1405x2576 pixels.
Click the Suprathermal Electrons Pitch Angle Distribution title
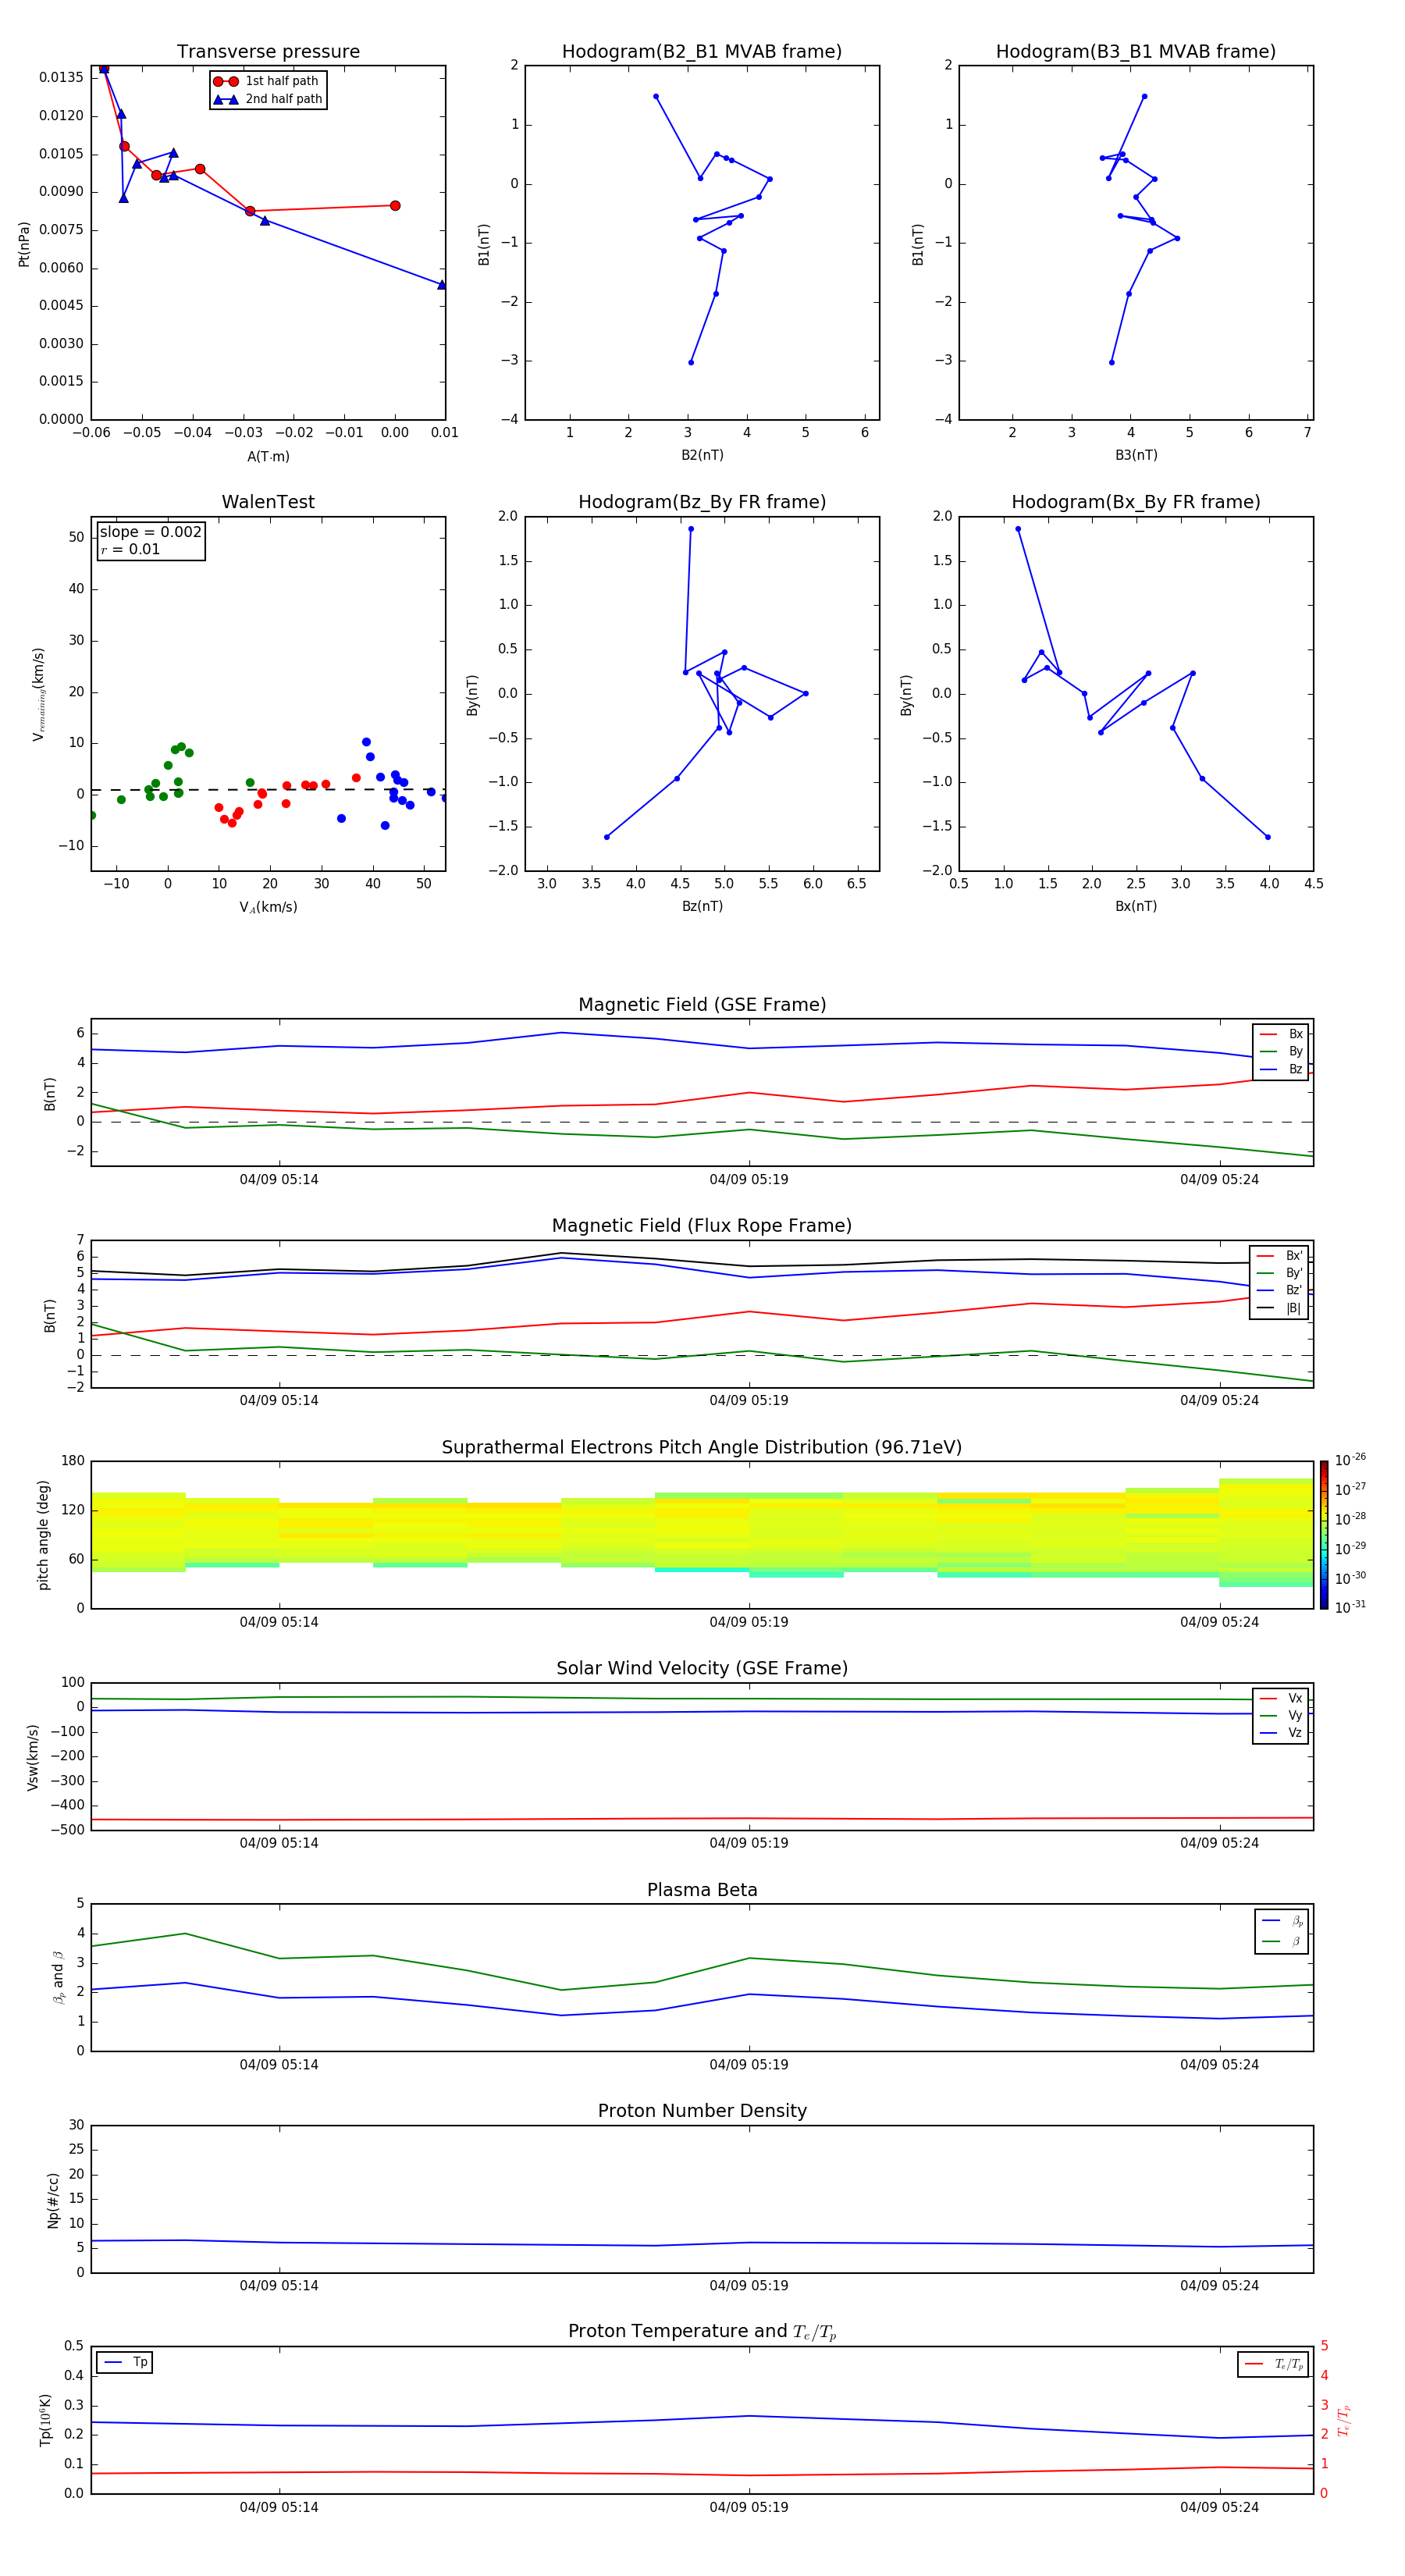(702, 1448)
